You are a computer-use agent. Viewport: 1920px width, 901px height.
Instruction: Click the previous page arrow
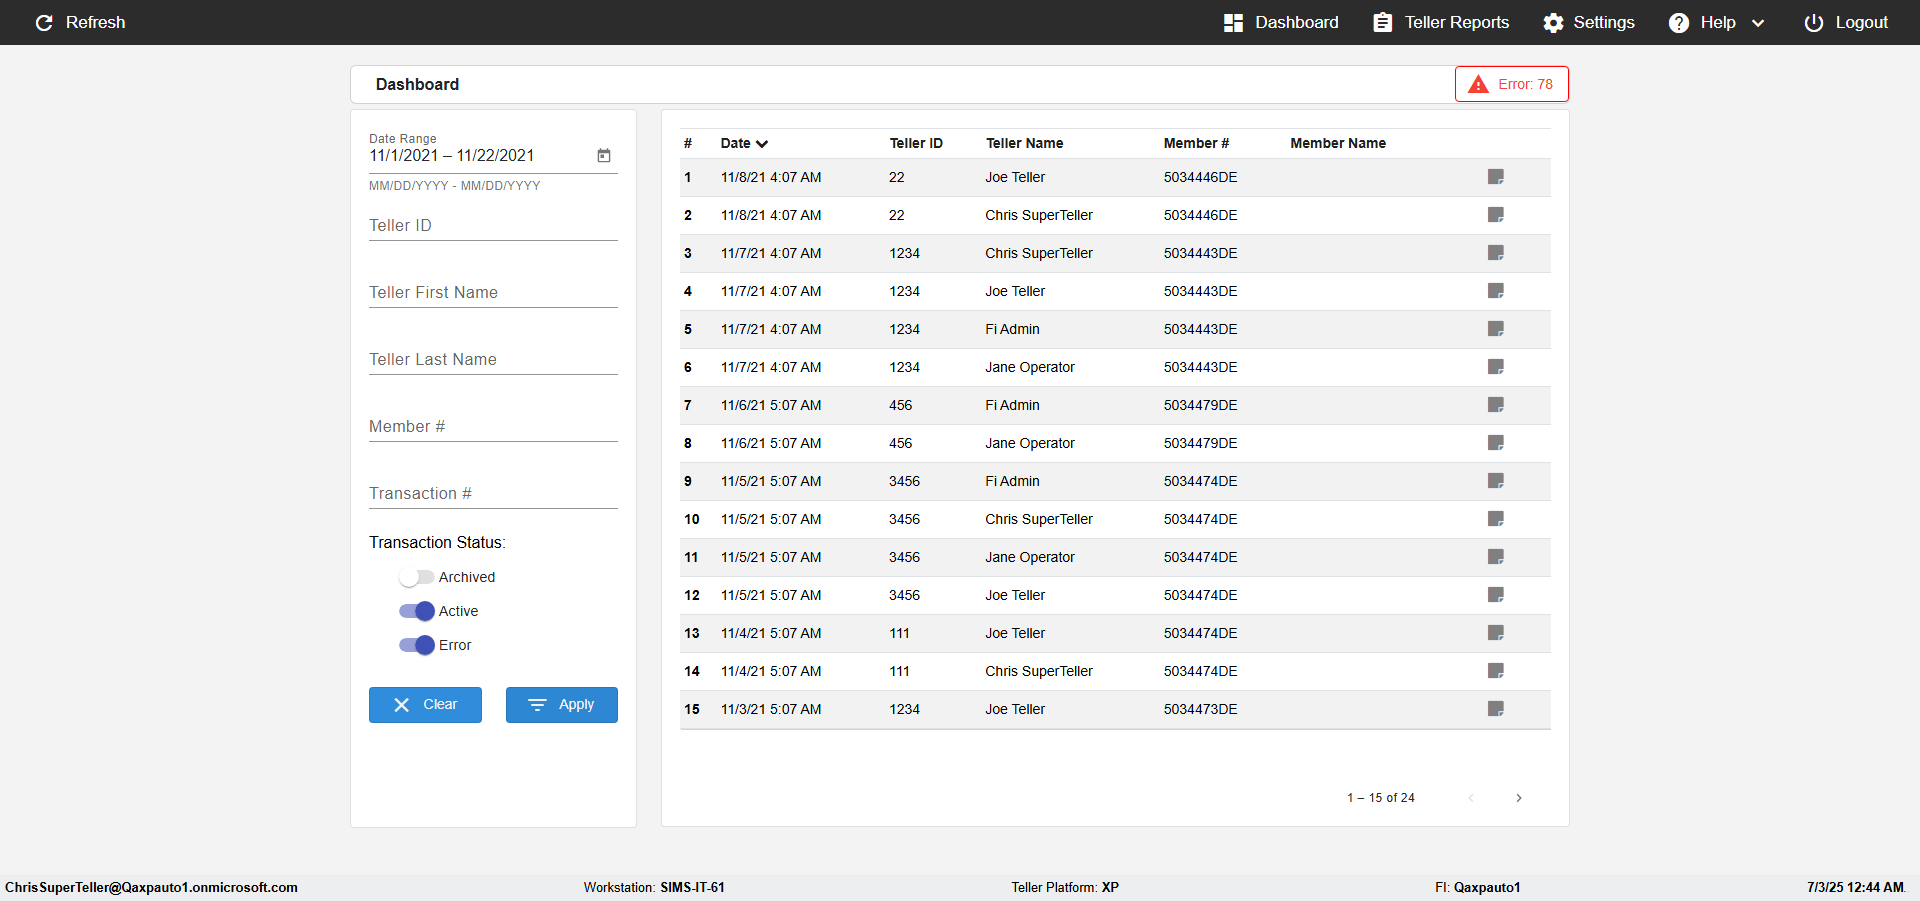(x=1471, y=798)
